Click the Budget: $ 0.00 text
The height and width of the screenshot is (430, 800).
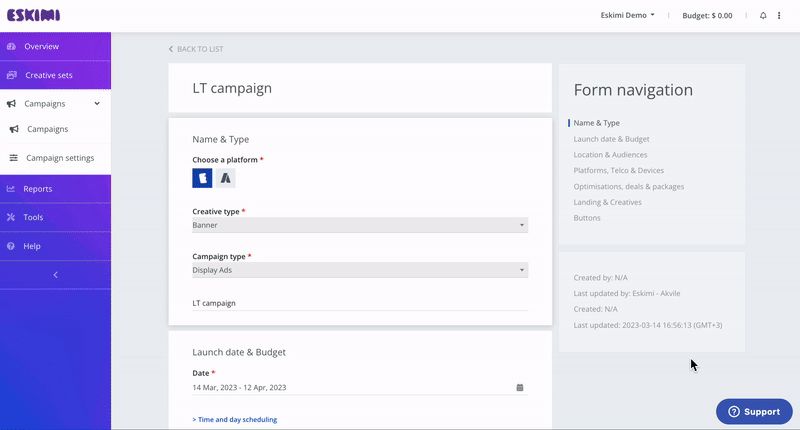pos(707,15)
